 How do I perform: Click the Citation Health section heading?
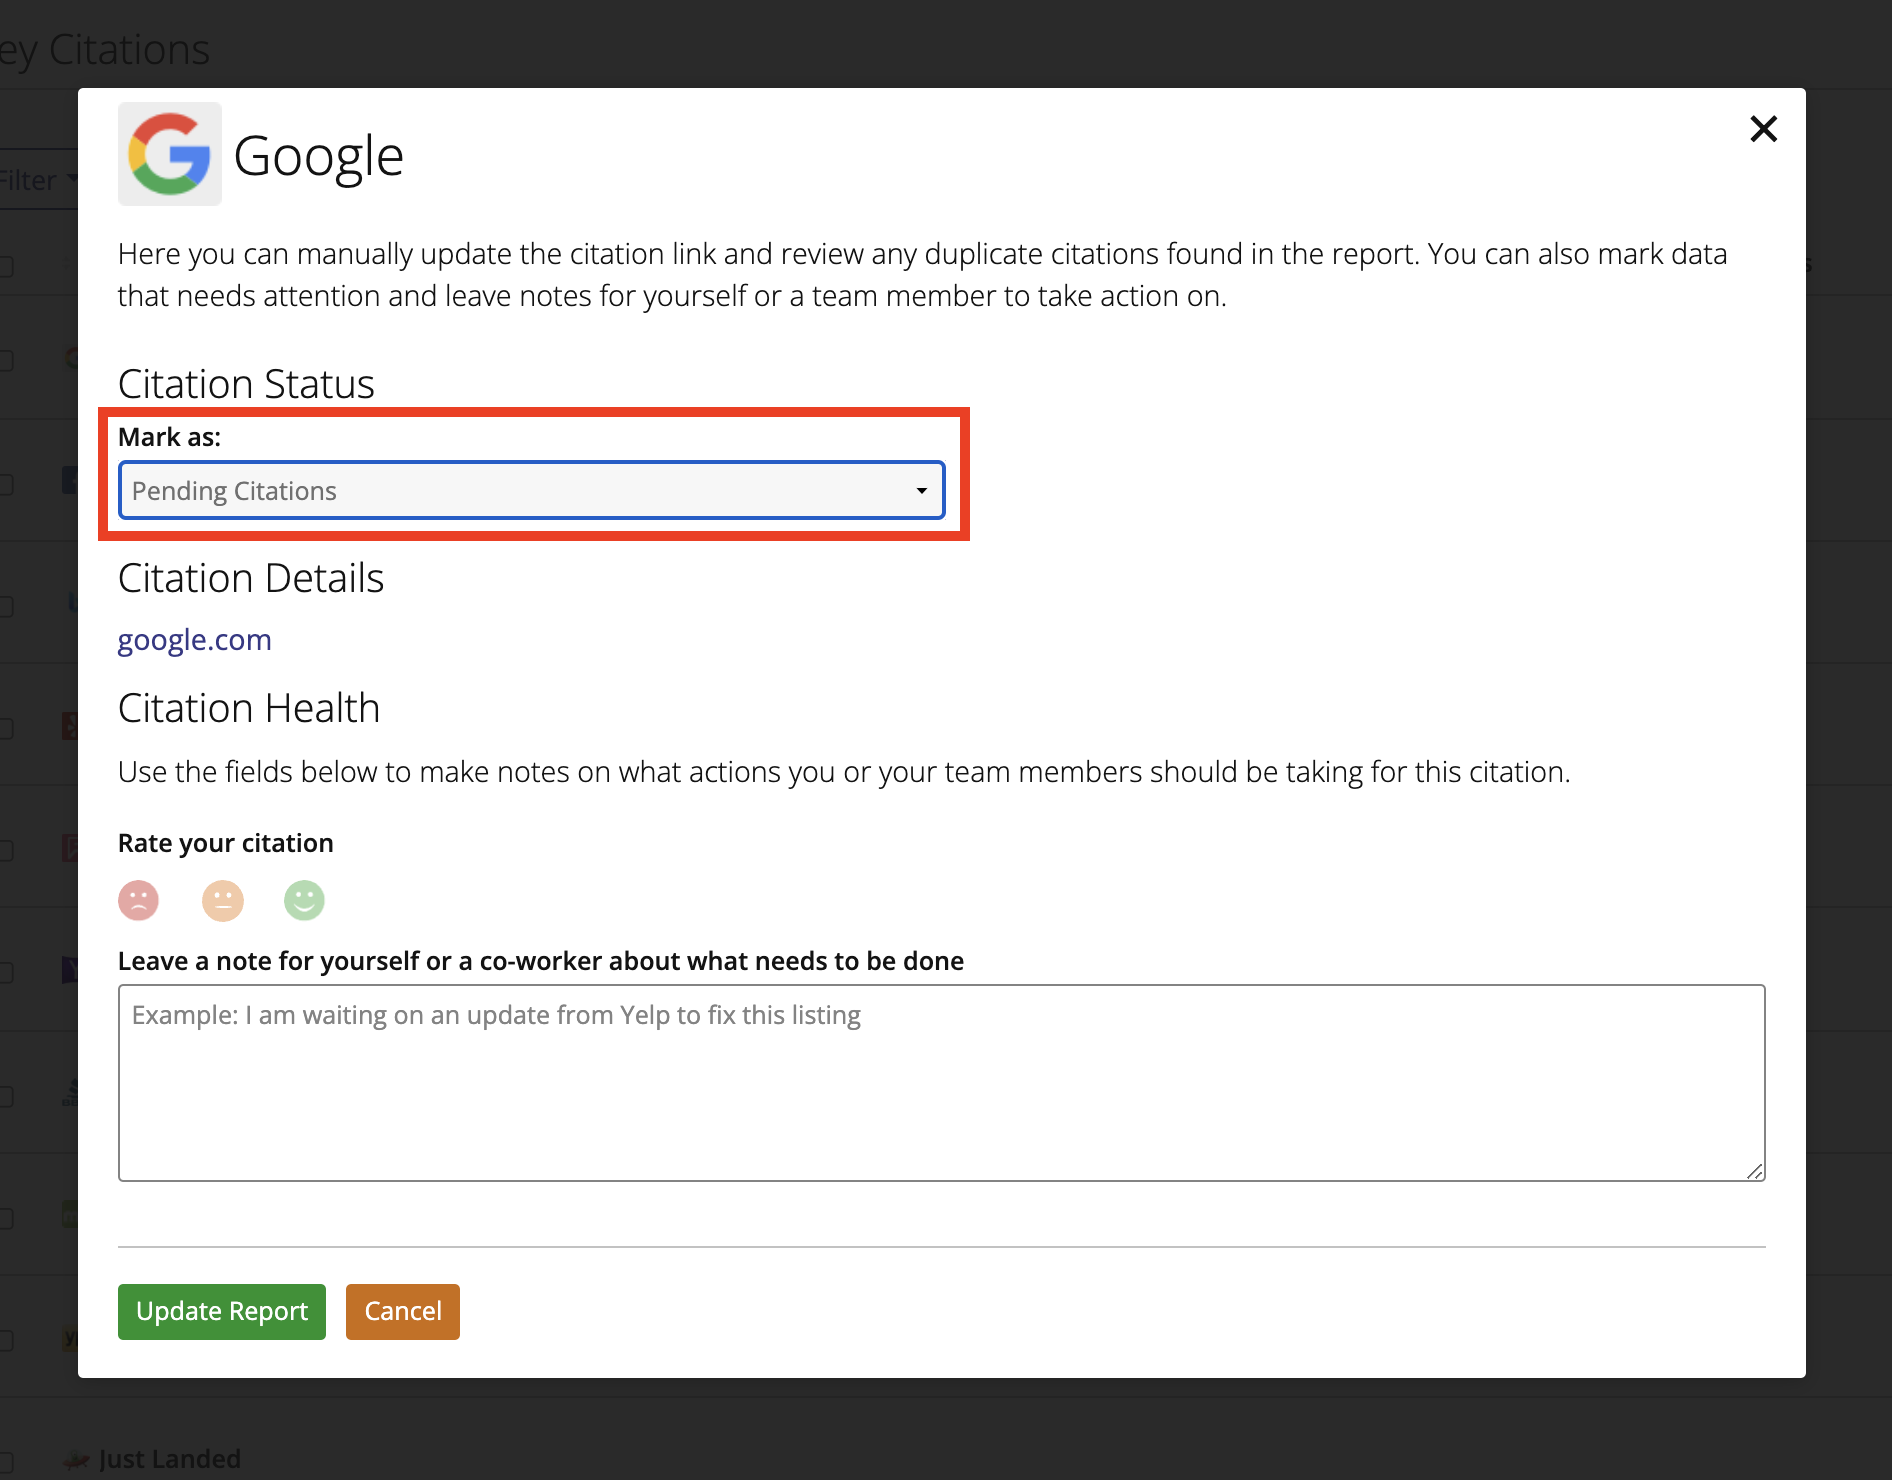point(249,708)
